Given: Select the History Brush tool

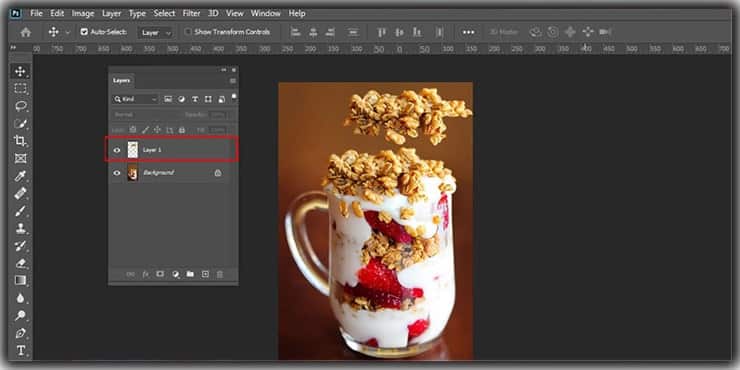Looking at the screenshot, I should tap(20, 246).
